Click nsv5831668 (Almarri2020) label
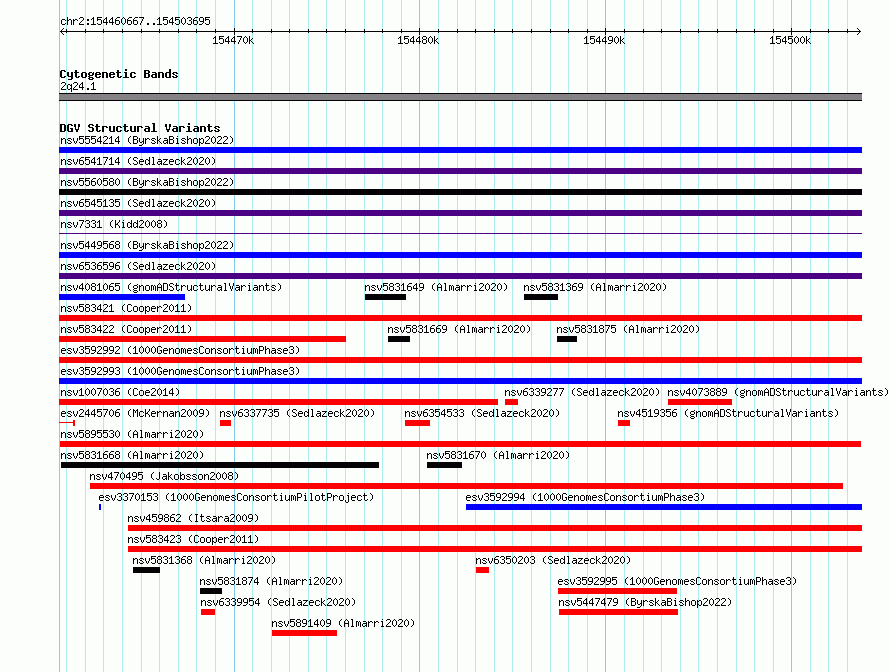Screen dimensions: 890x672 point(132,455)
